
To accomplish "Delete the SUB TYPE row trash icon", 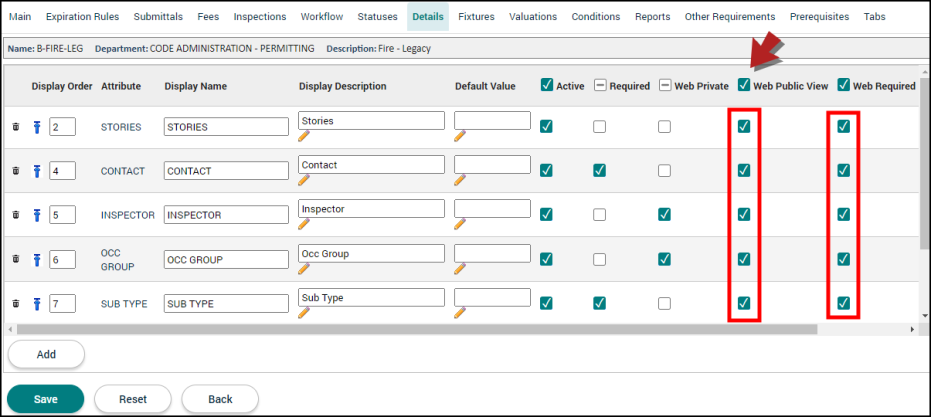I will [16, 304].
